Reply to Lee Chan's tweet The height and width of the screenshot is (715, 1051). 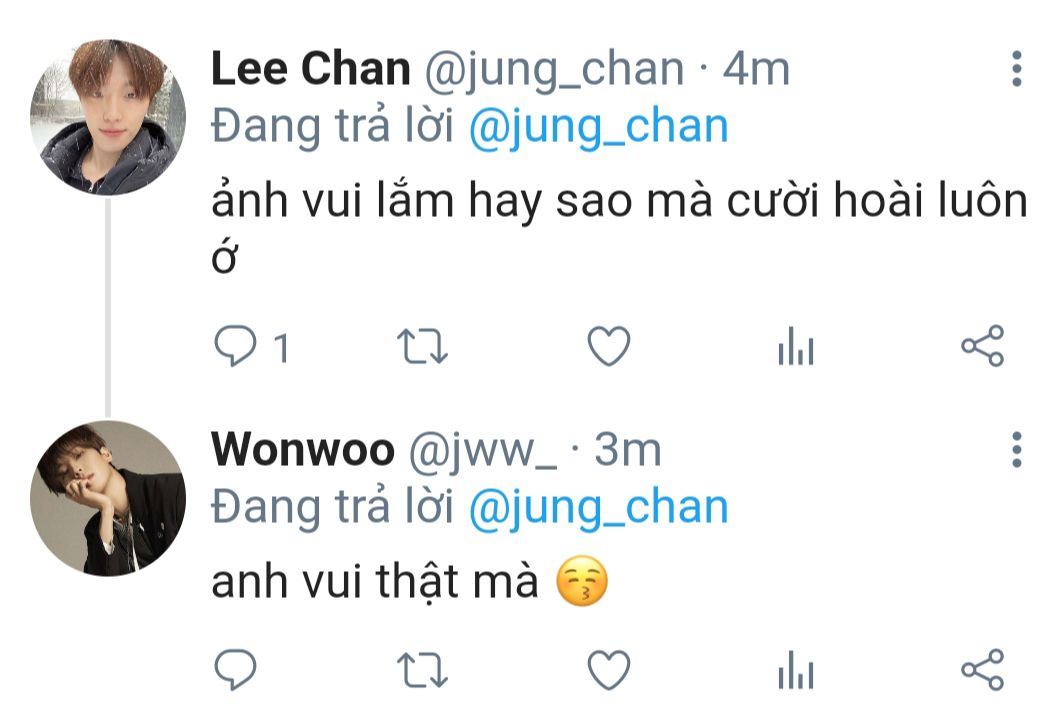[235, 346]
